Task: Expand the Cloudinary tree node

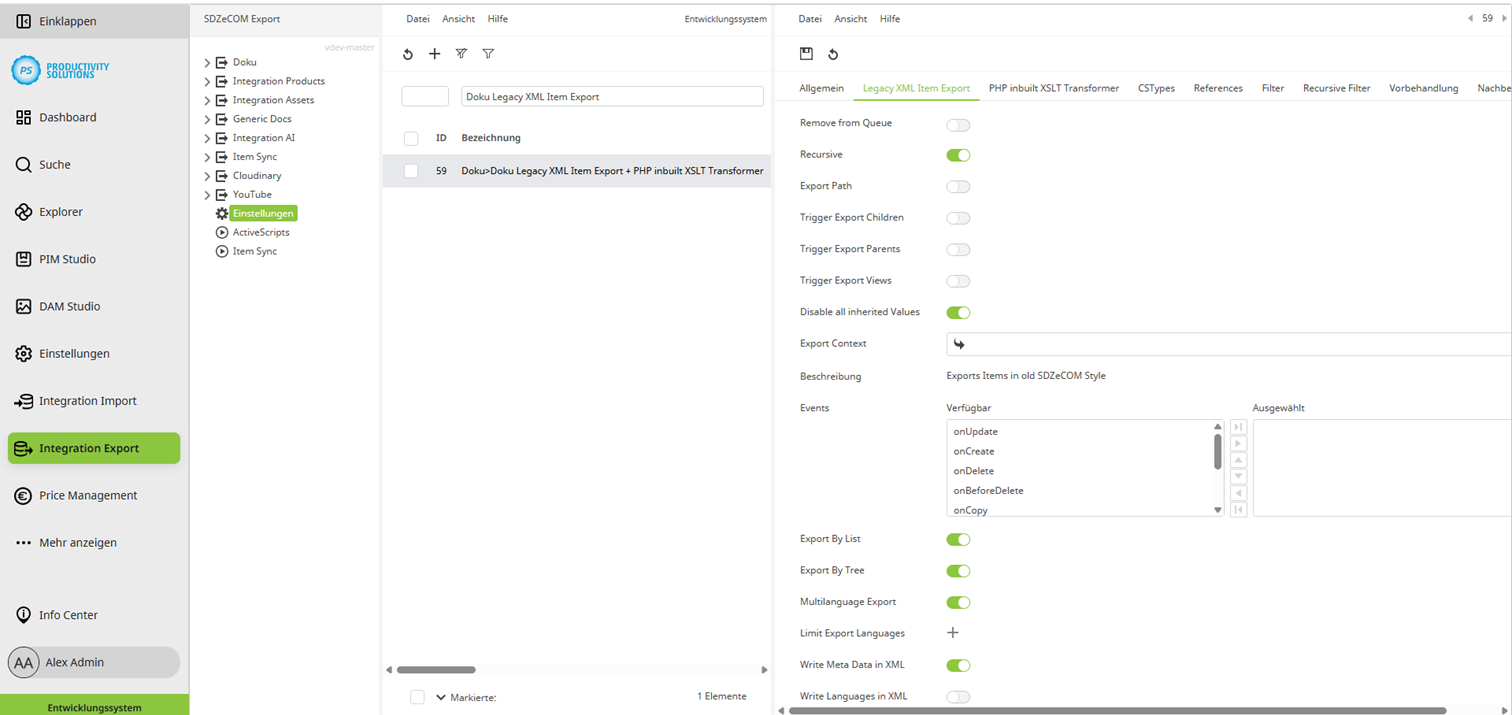Action: (x=205, y=175)
